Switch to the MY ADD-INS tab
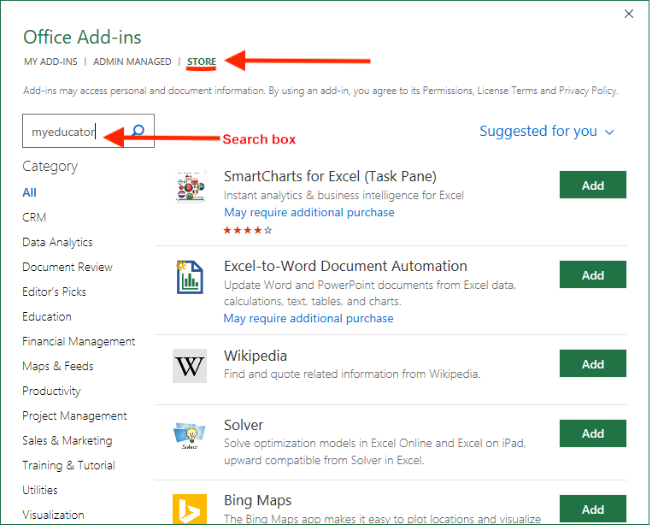The image size is (651, 526). [51, 62]
